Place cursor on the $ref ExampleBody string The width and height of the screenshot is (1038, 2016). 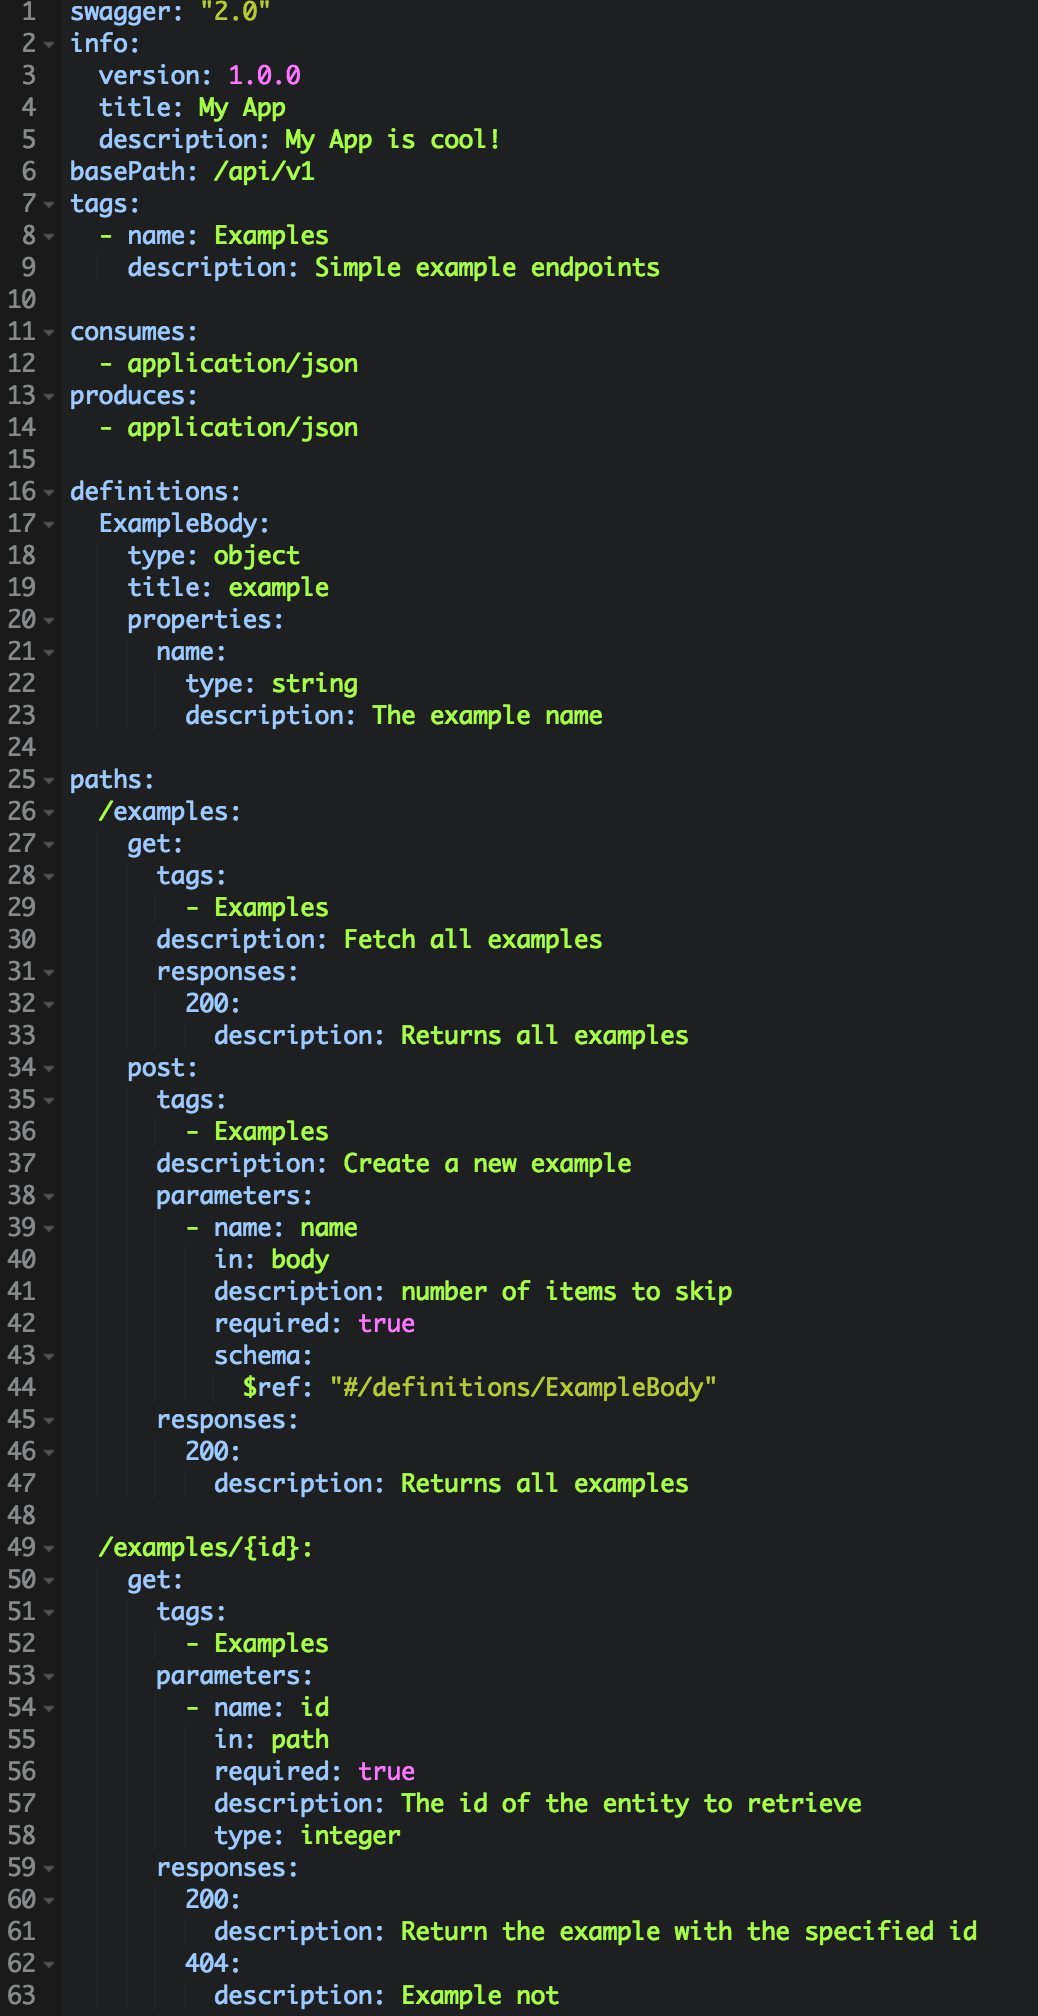523,1387
